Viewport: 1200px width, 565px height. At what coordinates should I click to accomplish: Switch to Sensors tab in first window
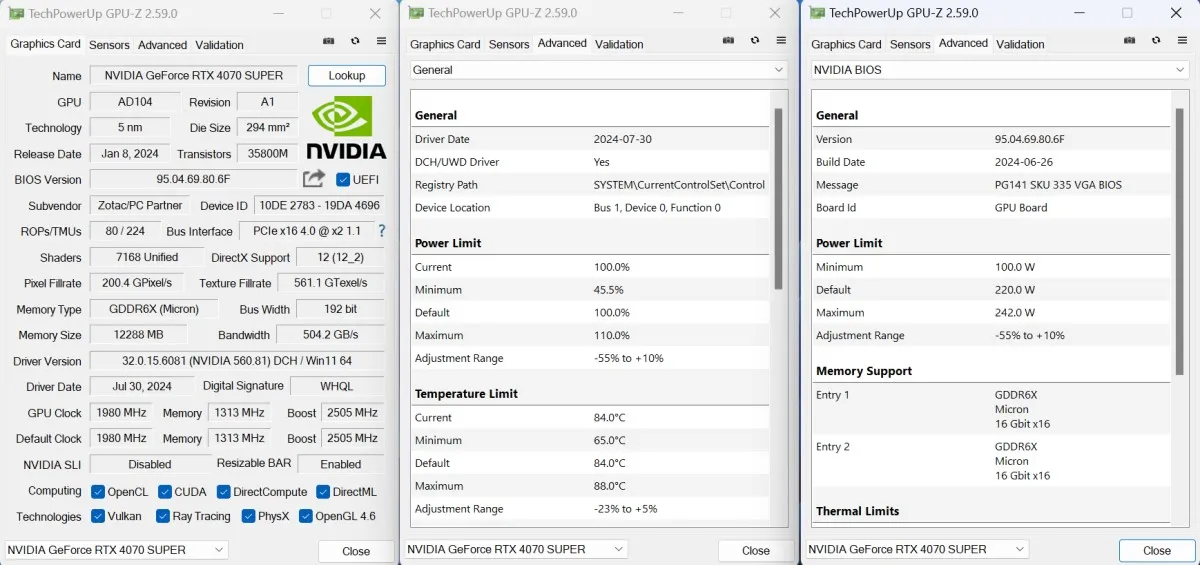coord(110,45)
